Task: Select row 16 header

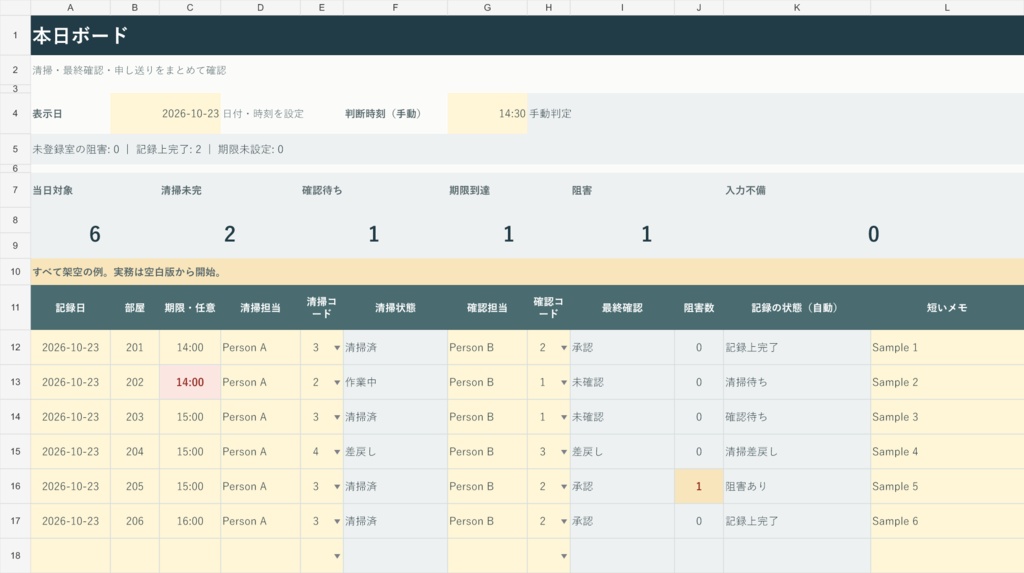Action: coord(15,486)
